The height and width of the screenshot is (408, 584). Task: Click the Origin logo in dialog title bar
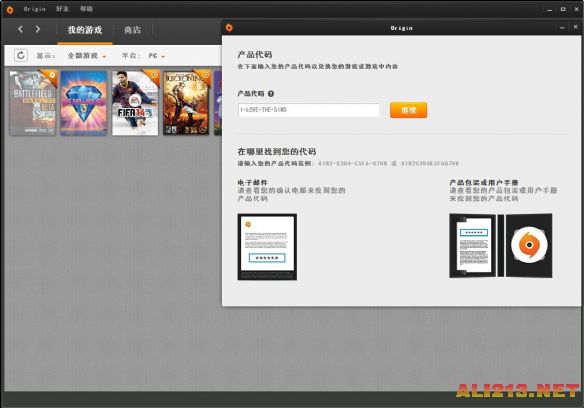229,28
